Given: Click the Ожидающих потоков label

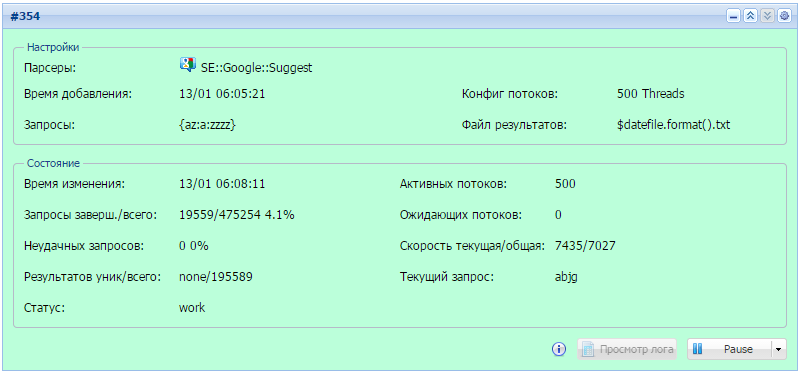Looking at the screenshot, I should click(461, 215).
